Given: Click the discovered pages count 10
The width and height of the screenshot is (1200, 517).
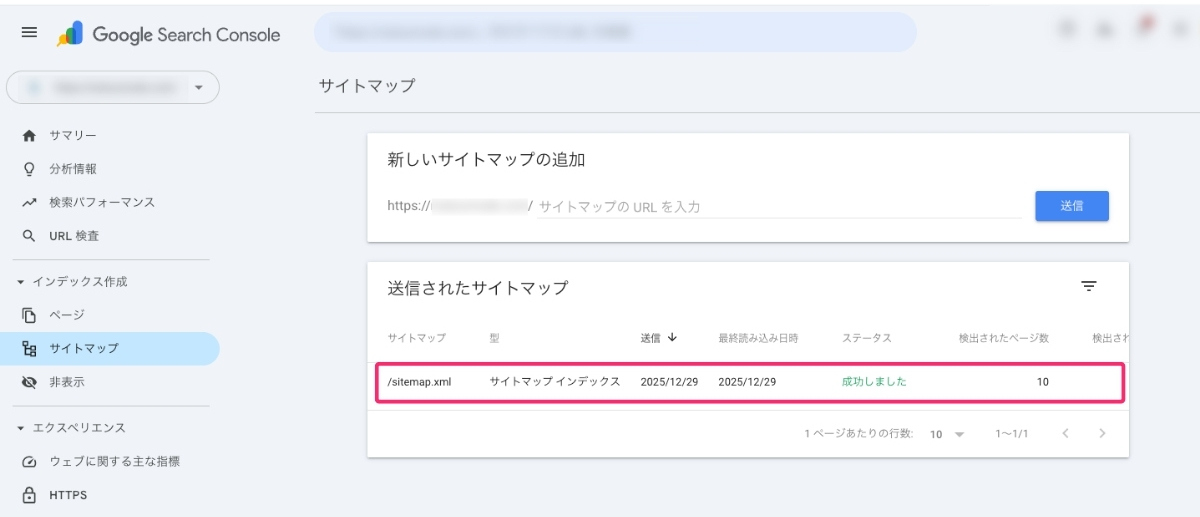Looking at the screenshot, I should (1042, 382).
